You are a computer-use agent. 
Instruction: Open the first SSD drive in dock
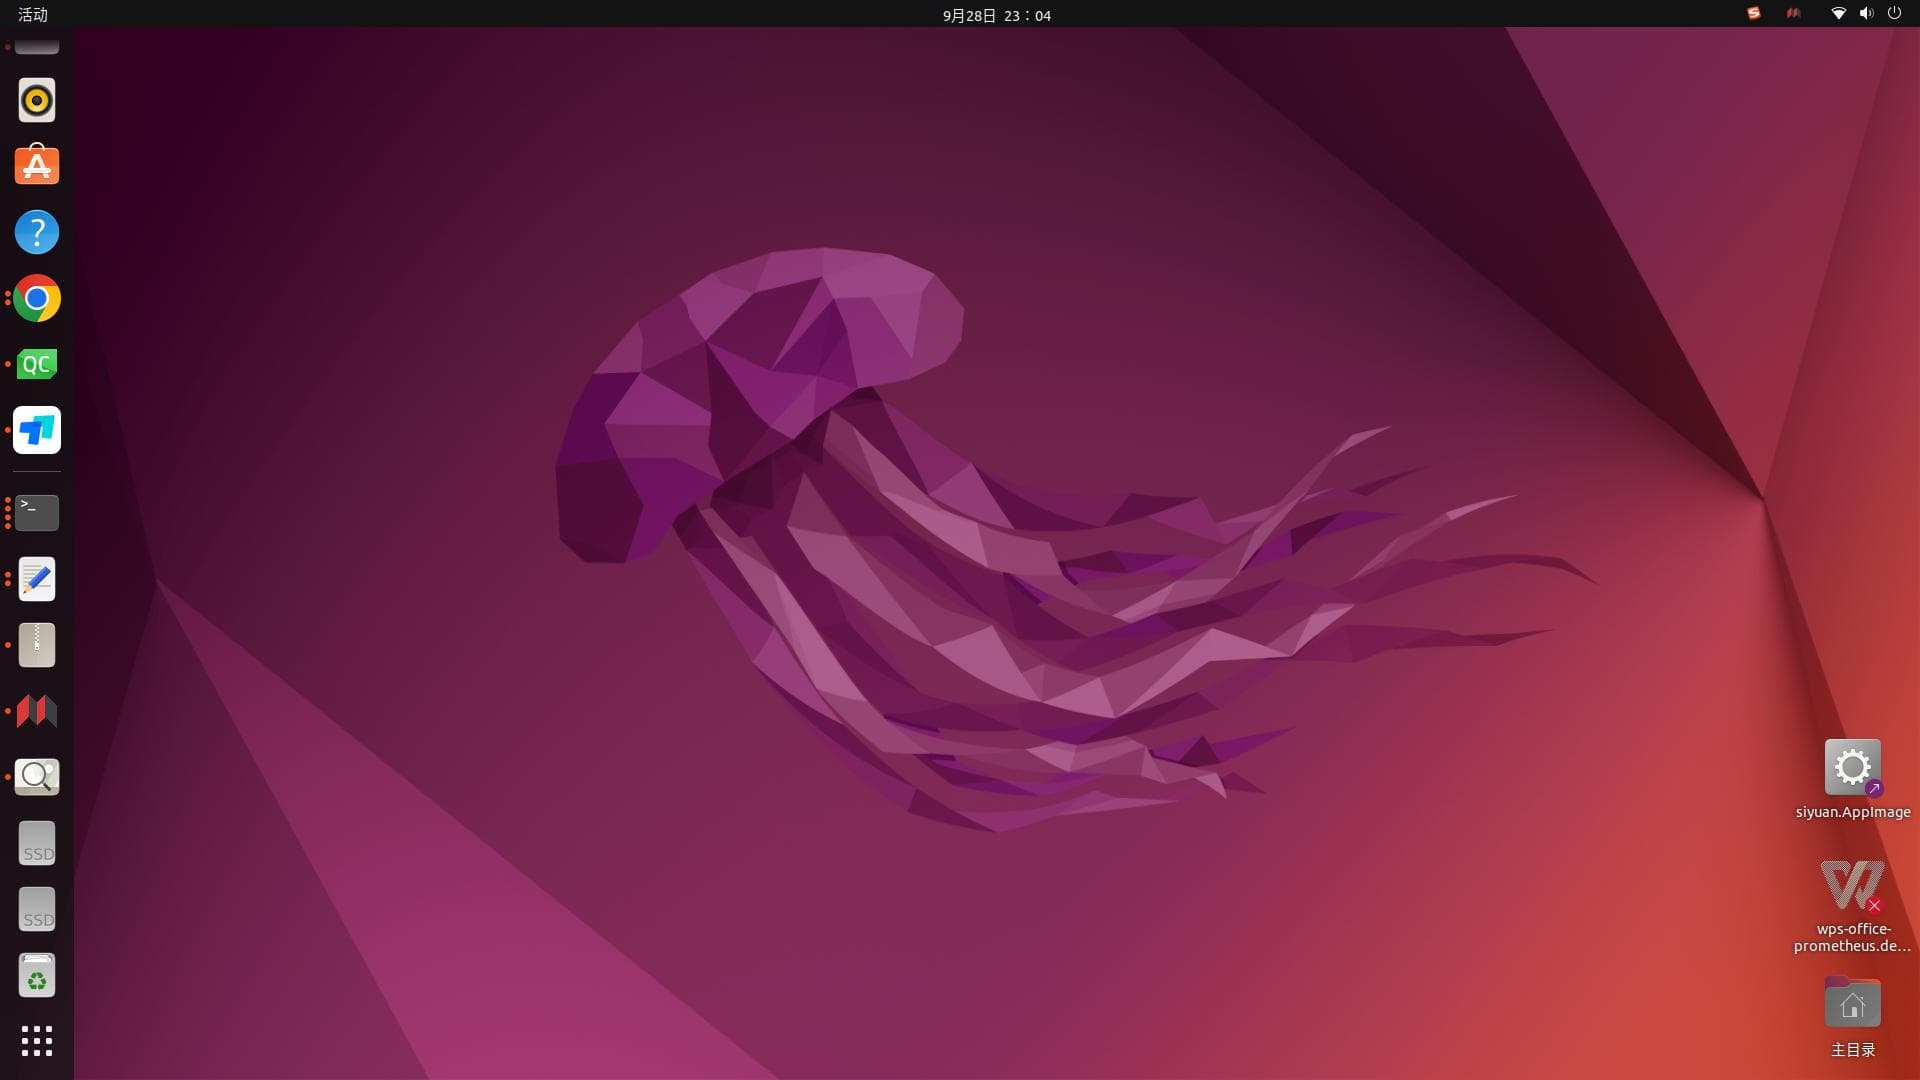coord(37,843)
